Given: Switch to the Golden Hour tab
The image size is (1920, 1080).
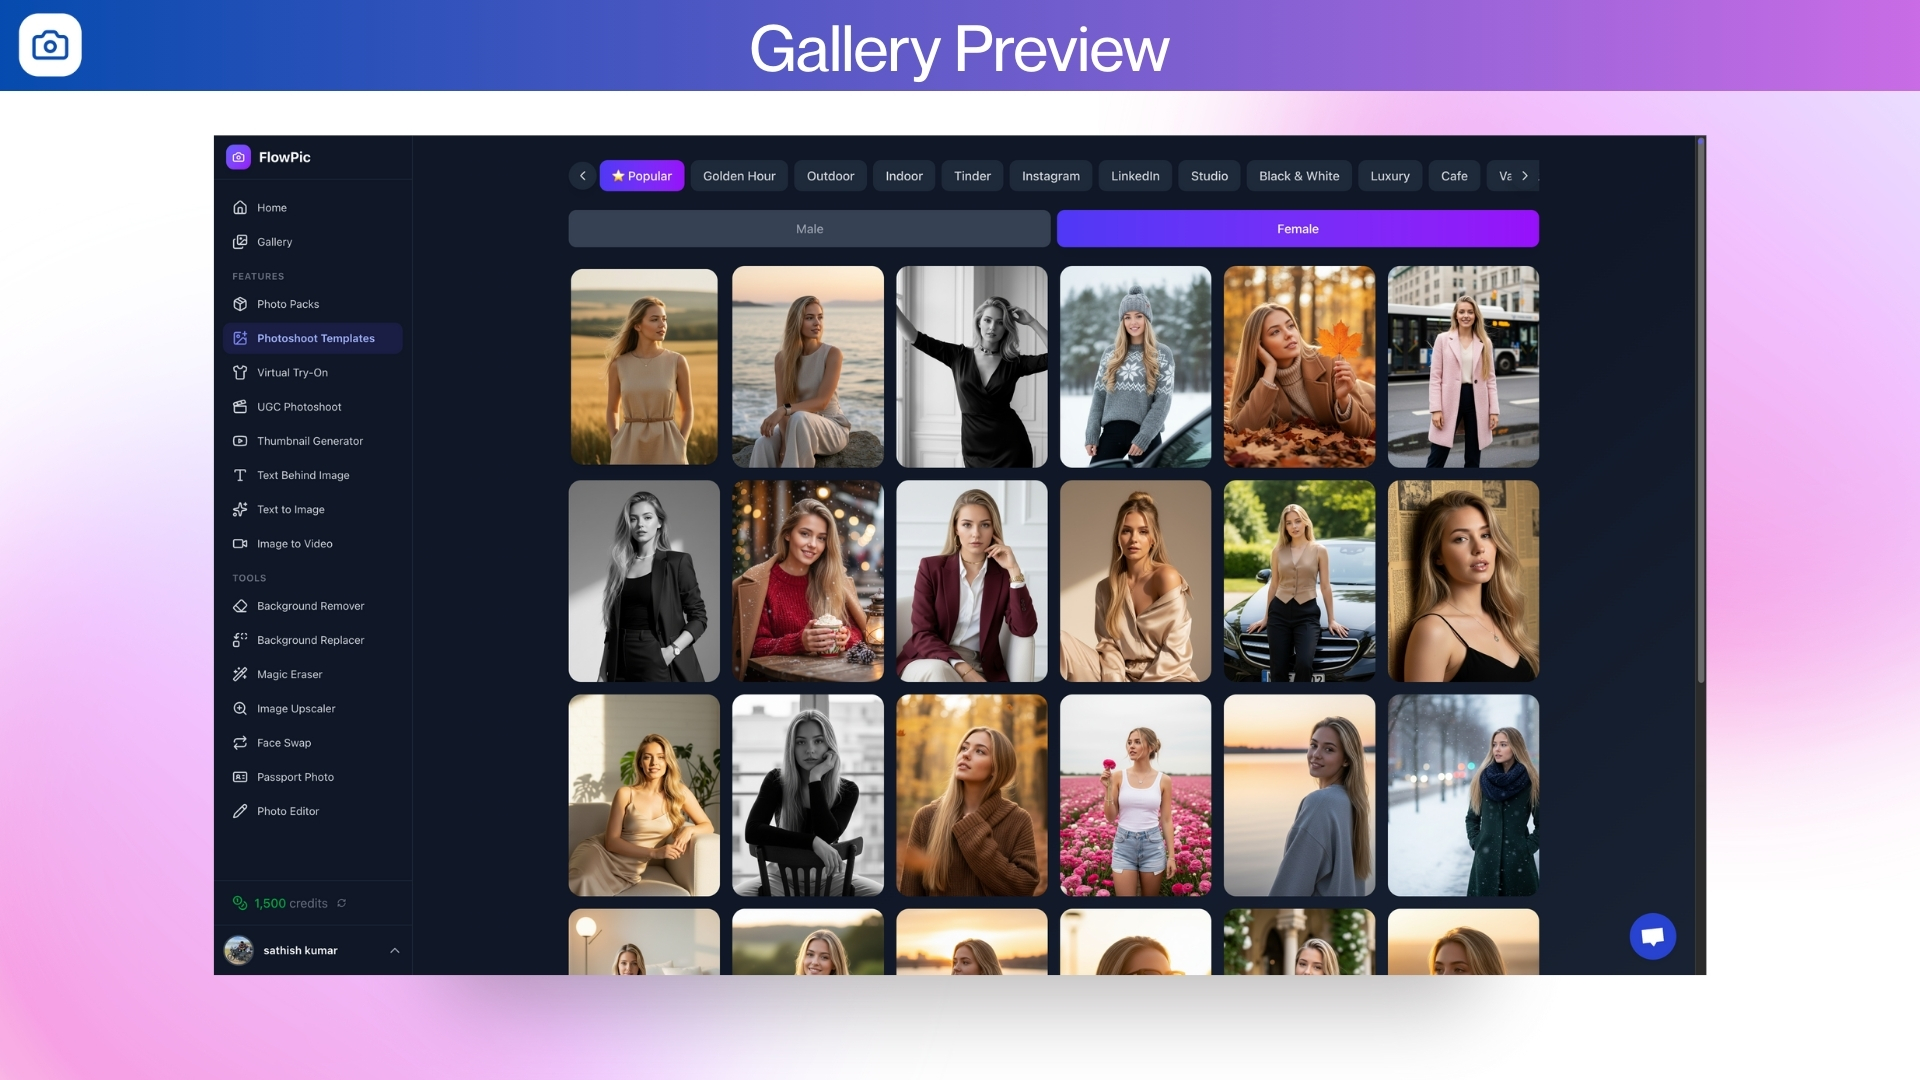Looking at the screenshot, I should pos(739,176).
